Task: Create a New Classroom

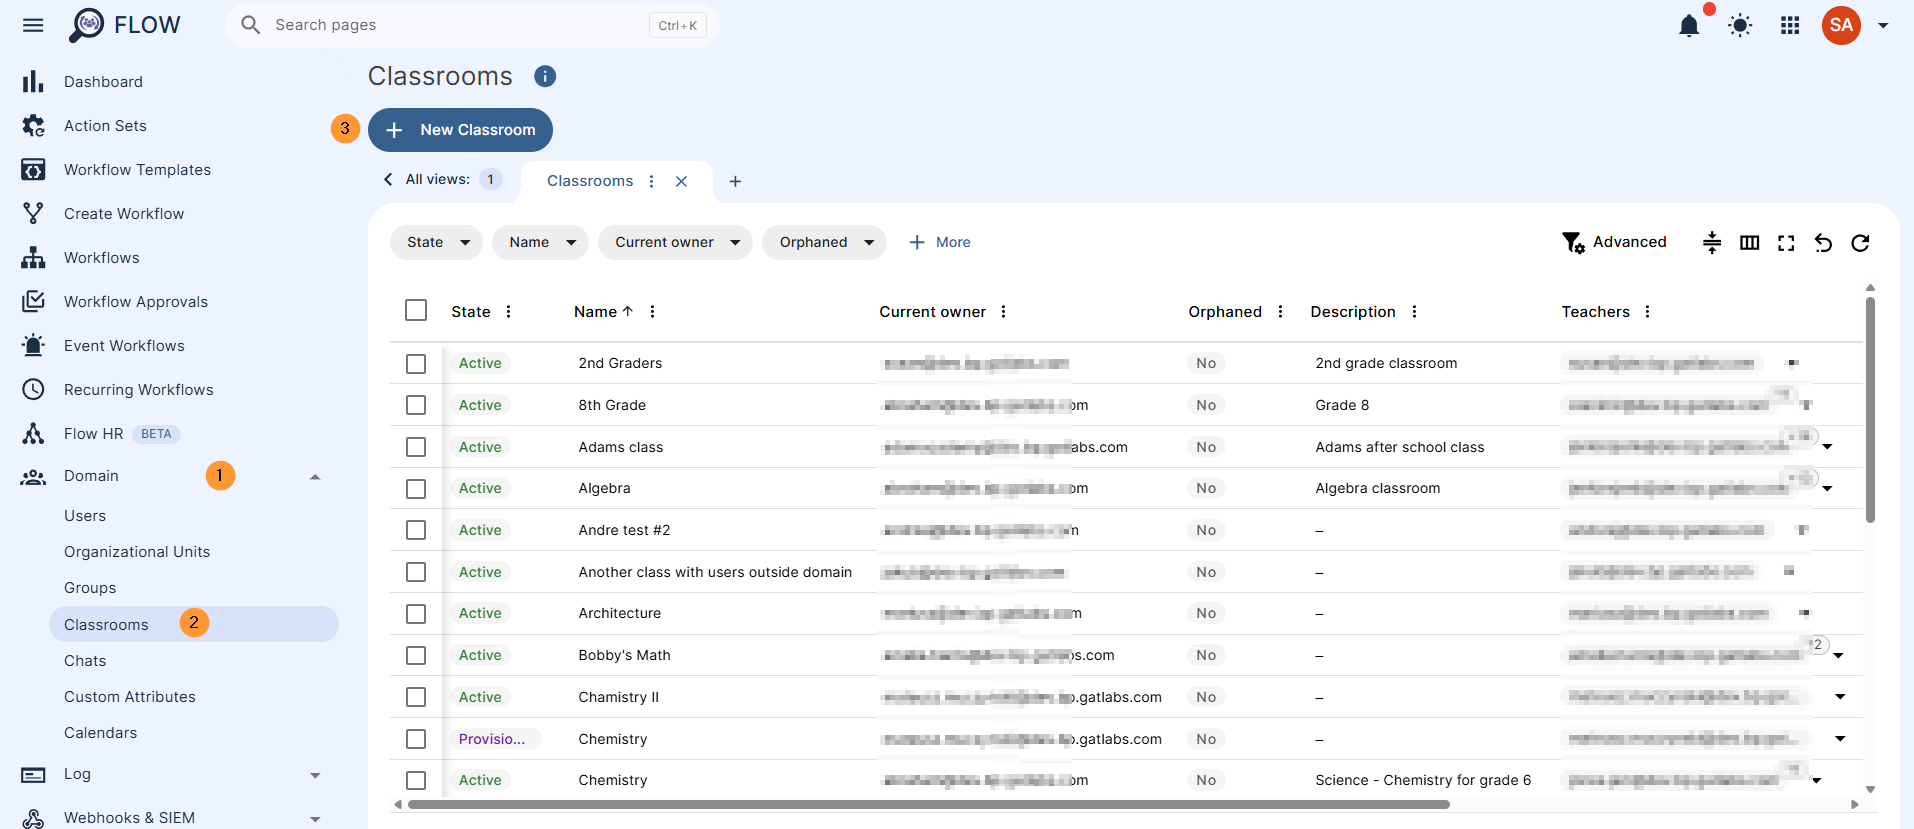Action: click(460, 130)
